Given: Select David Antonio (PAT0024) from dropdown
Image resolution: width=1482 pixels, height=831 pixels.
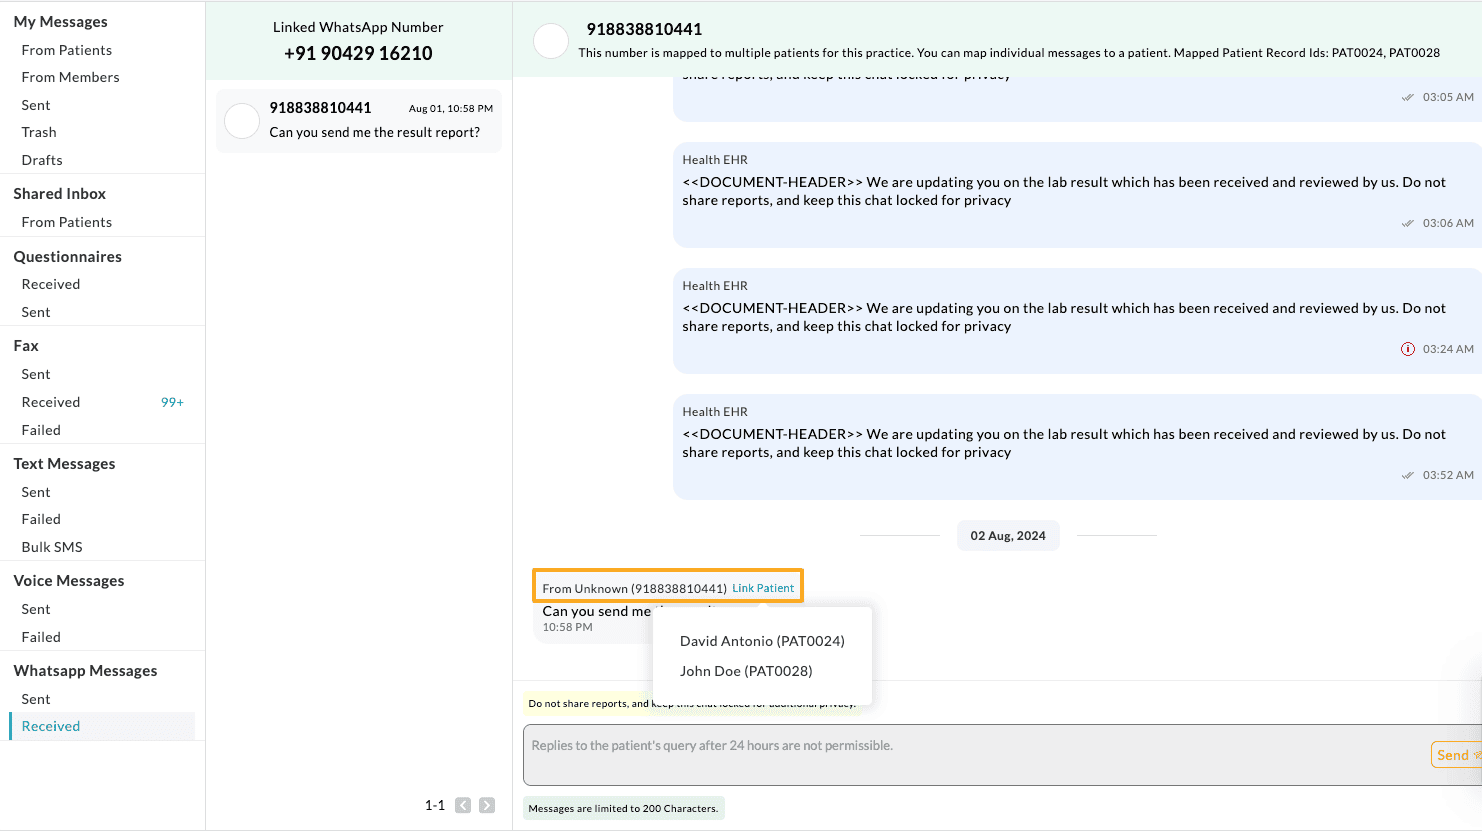Looking at the screenshot, I should [x=762, y=641].
